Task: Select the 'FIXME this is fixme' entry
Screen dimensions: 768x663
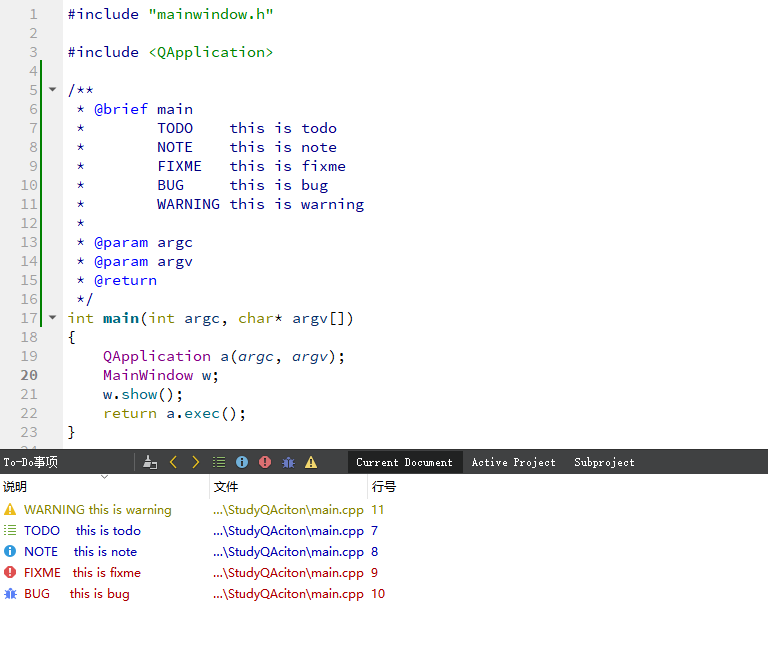Action: coord(82,573)
